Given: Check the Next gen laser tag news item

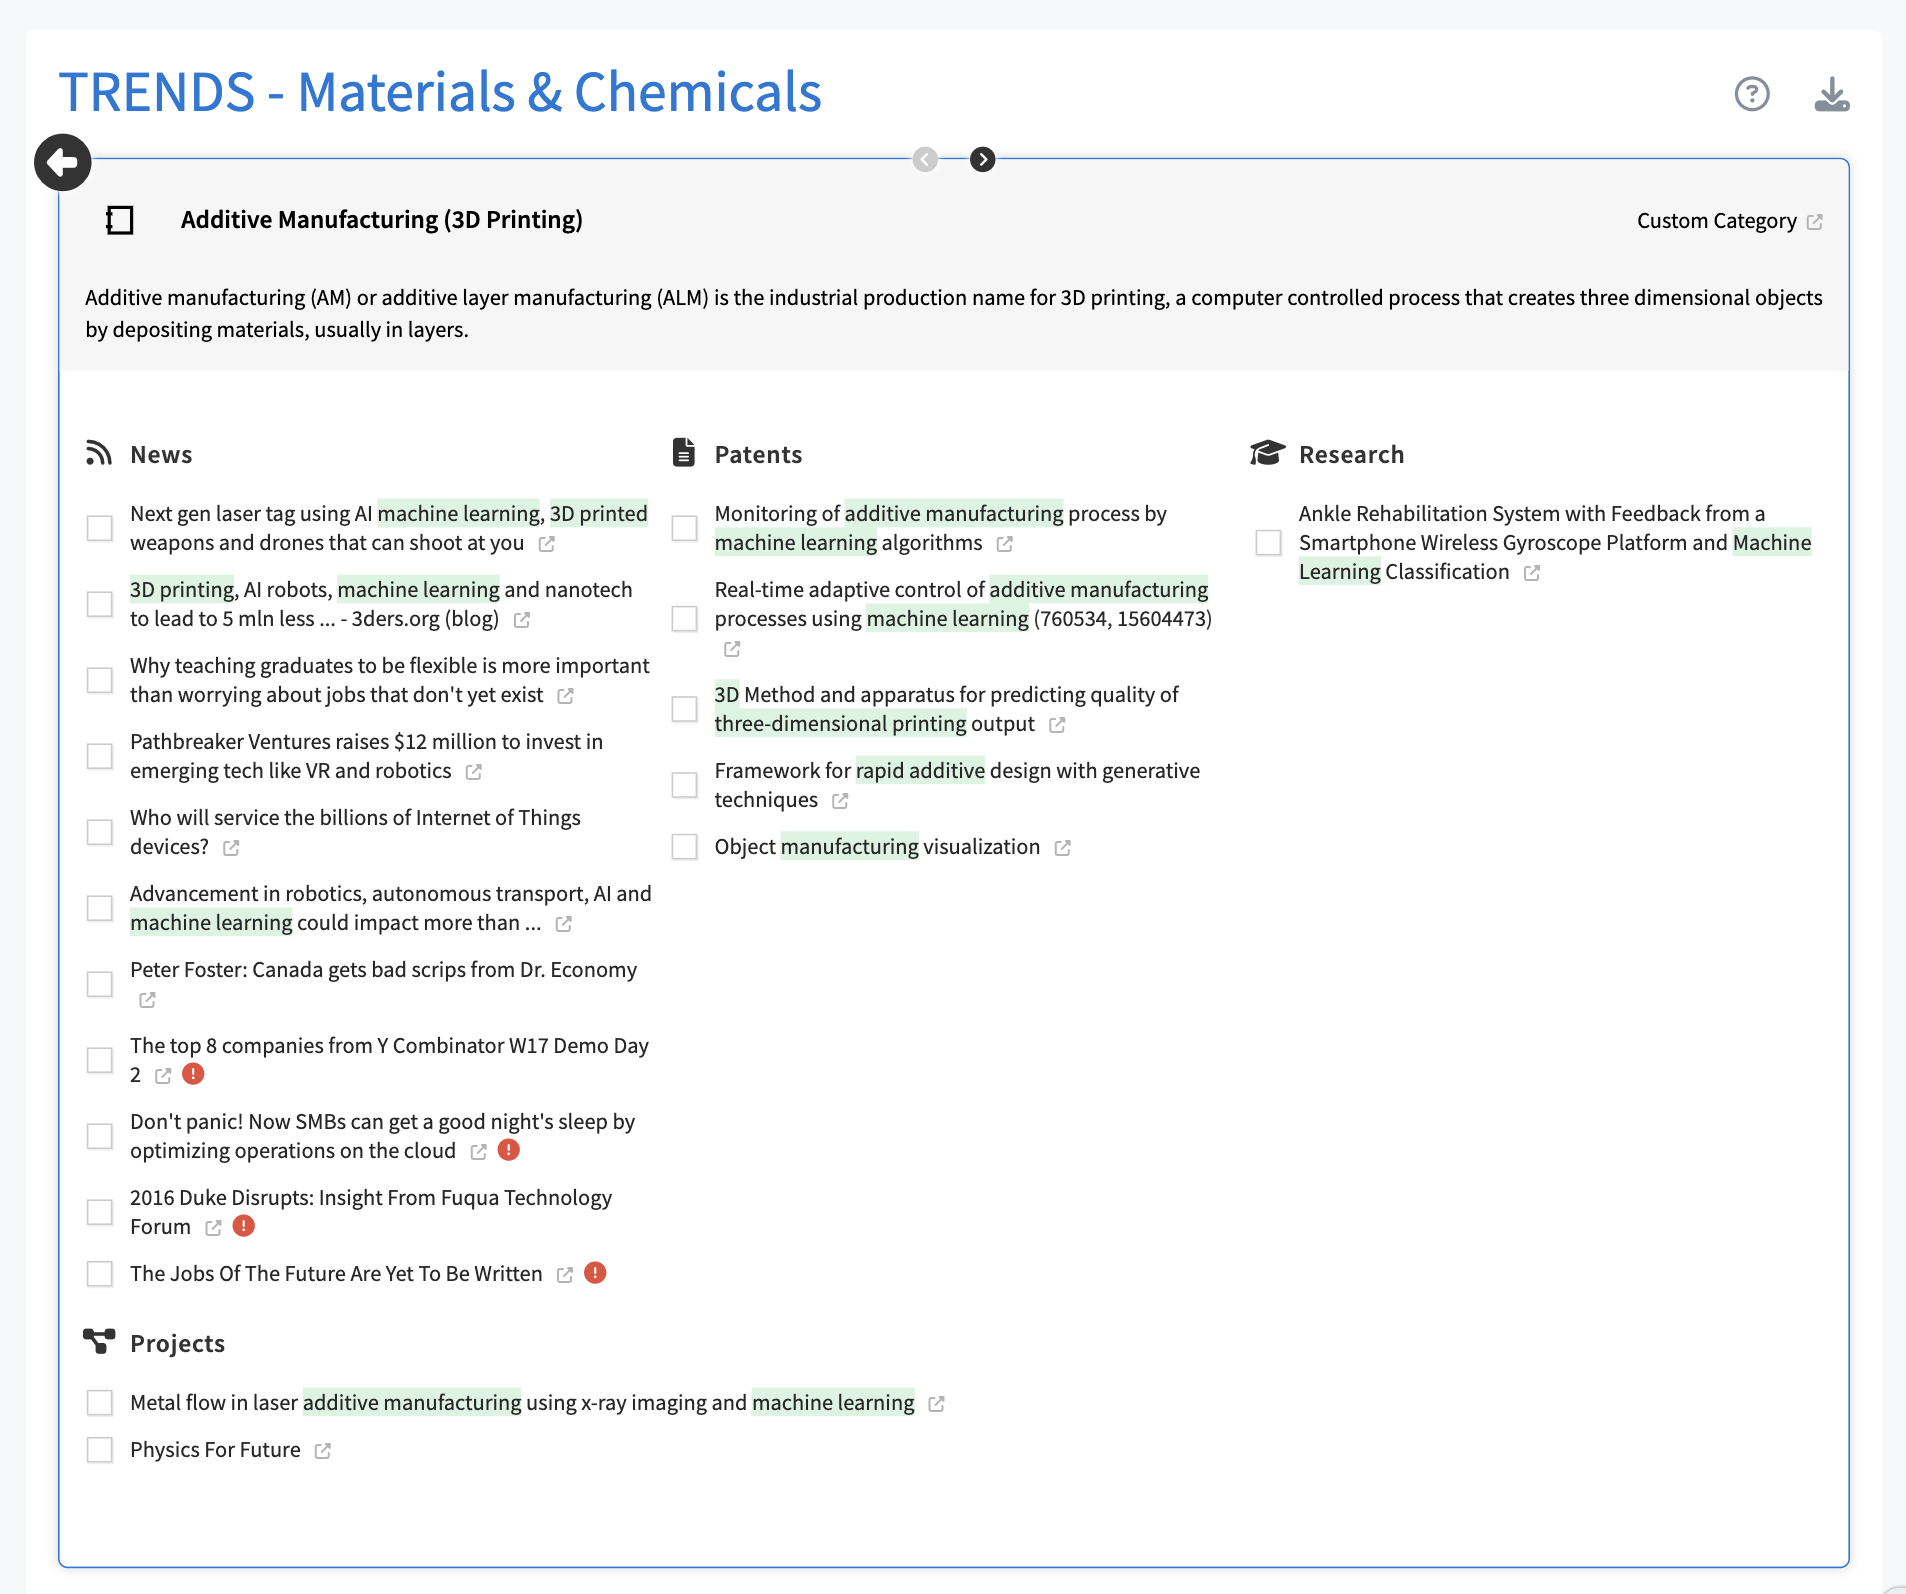Looking at the screenshot, I should tap(100, 528).
